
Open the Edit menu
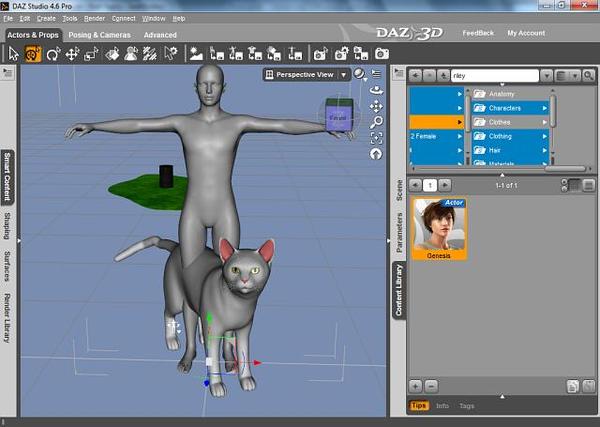pyautogui.click(x=25, y=18)
